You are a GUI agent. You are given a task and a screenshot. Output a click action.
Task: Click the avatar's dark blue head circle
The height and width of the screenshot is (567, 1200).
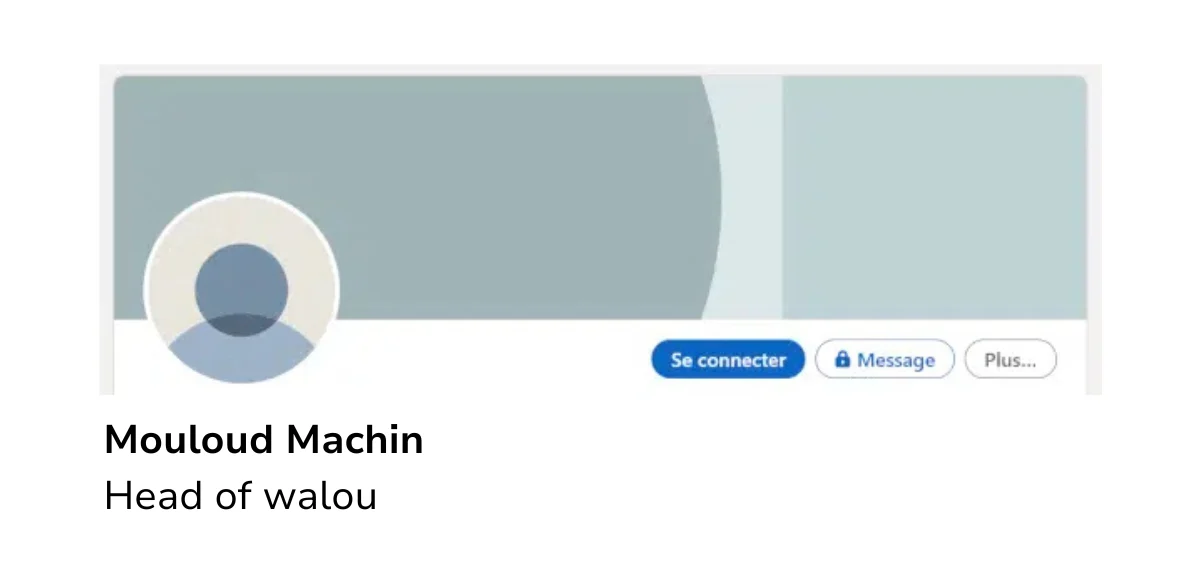coord(242,286)
